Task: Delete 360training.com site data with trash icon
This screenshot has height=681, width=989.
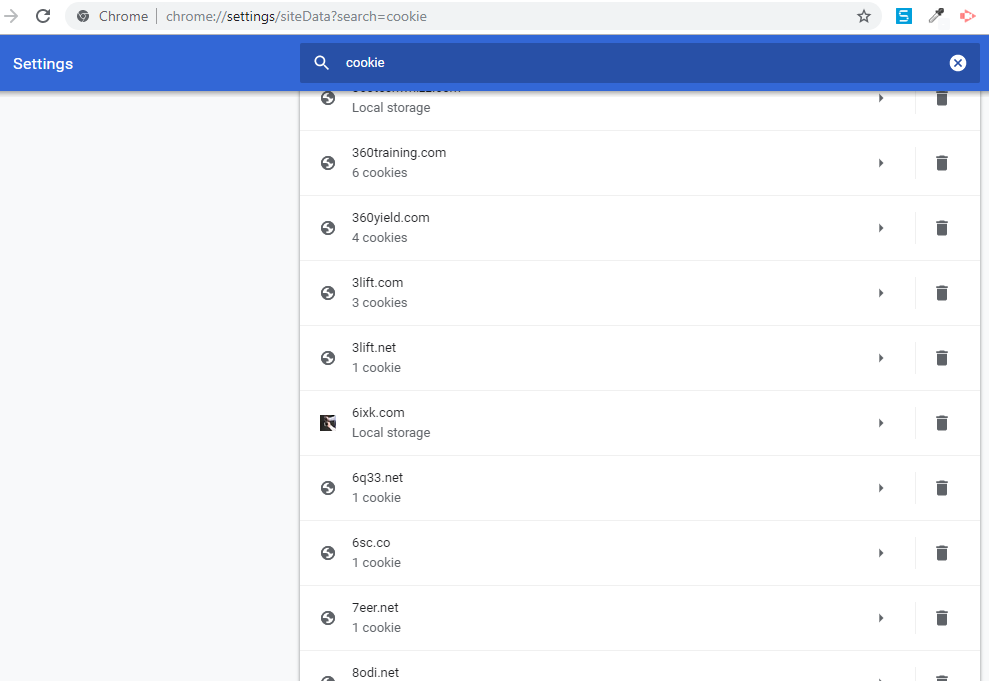Action: [x=941, y=163]
